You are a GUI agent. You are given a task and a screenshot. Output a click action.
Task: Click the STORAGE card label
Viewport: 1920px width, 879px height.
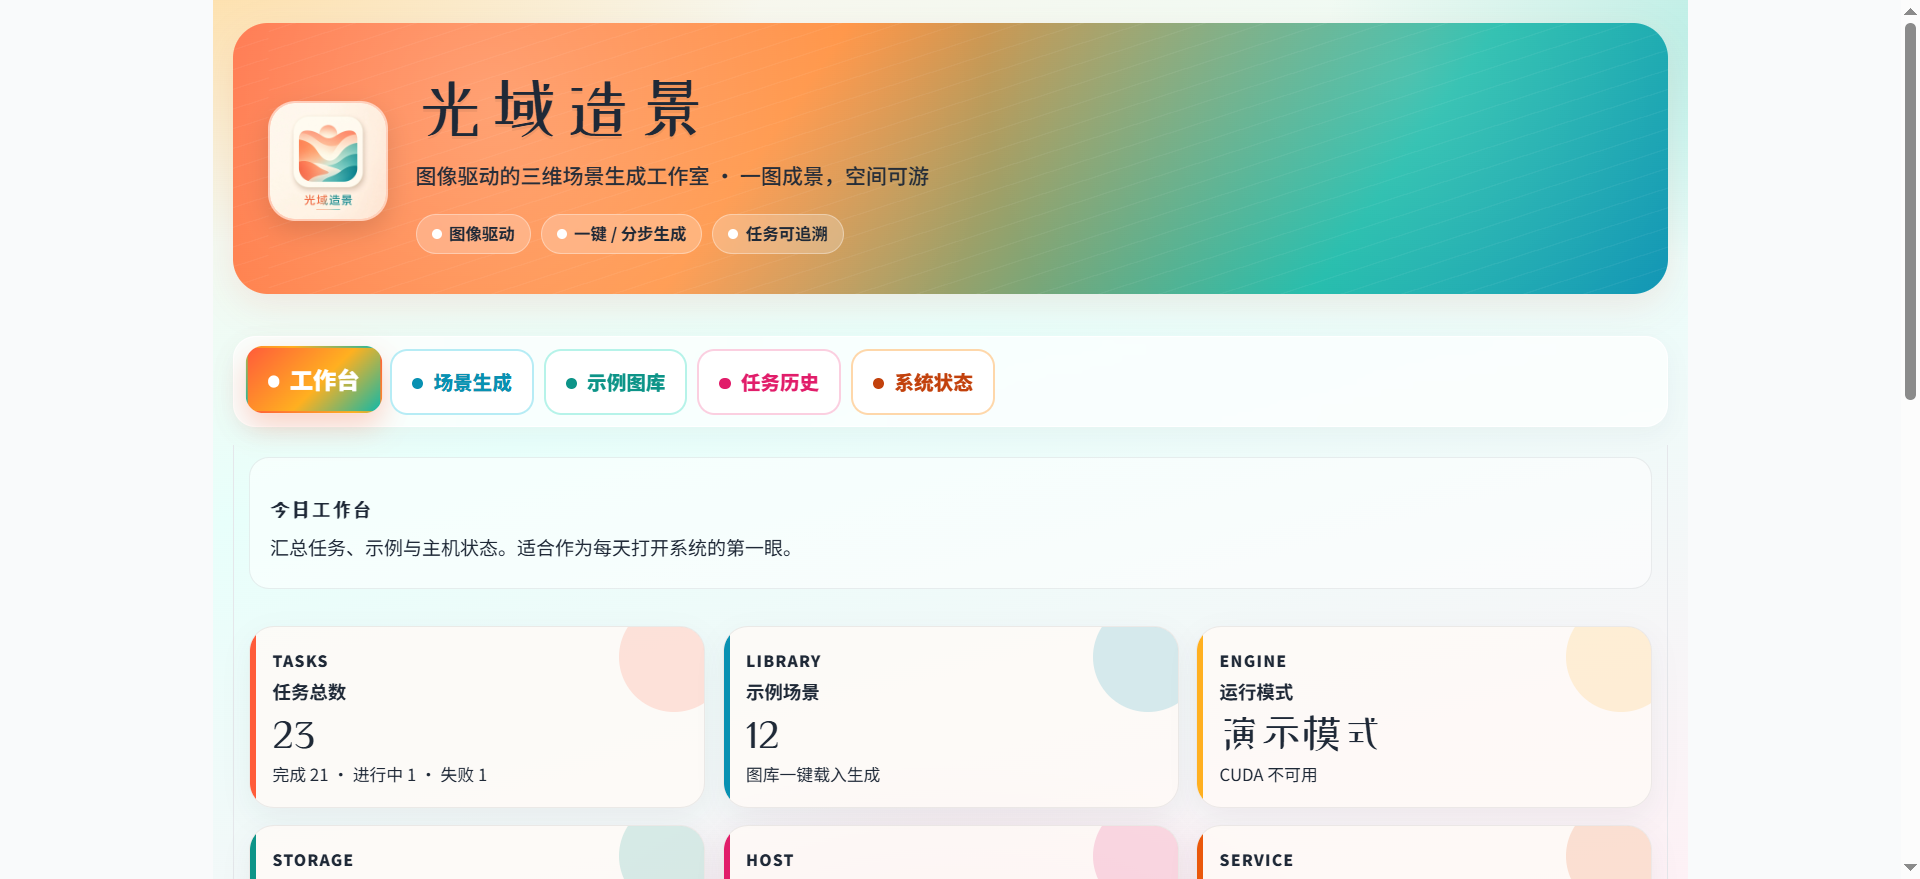point(313,860)
